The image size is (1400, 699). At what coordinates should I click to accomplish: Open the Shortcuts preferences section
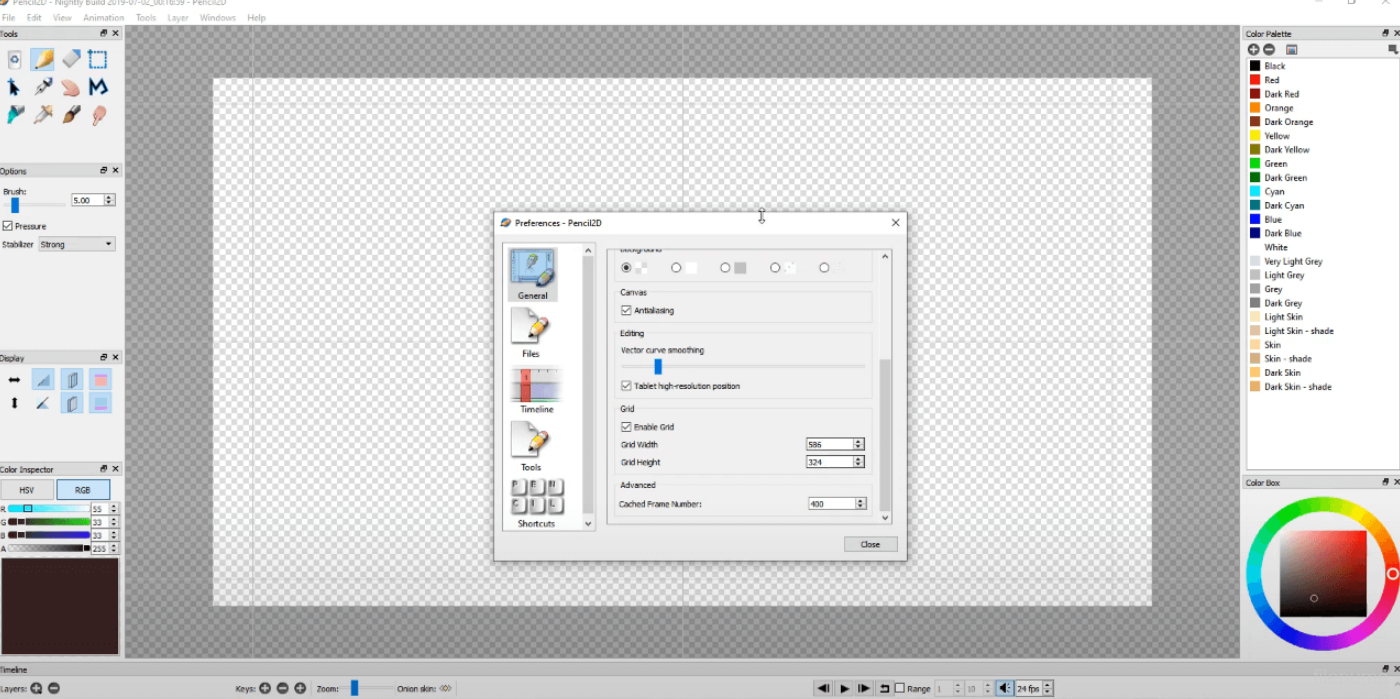click(536, 503)
